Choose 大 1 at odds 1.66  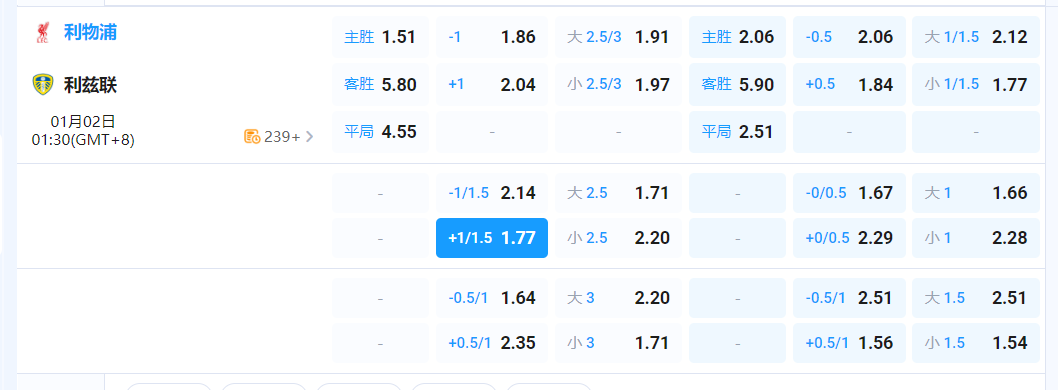pyautogui.click(x=976, y=193)
